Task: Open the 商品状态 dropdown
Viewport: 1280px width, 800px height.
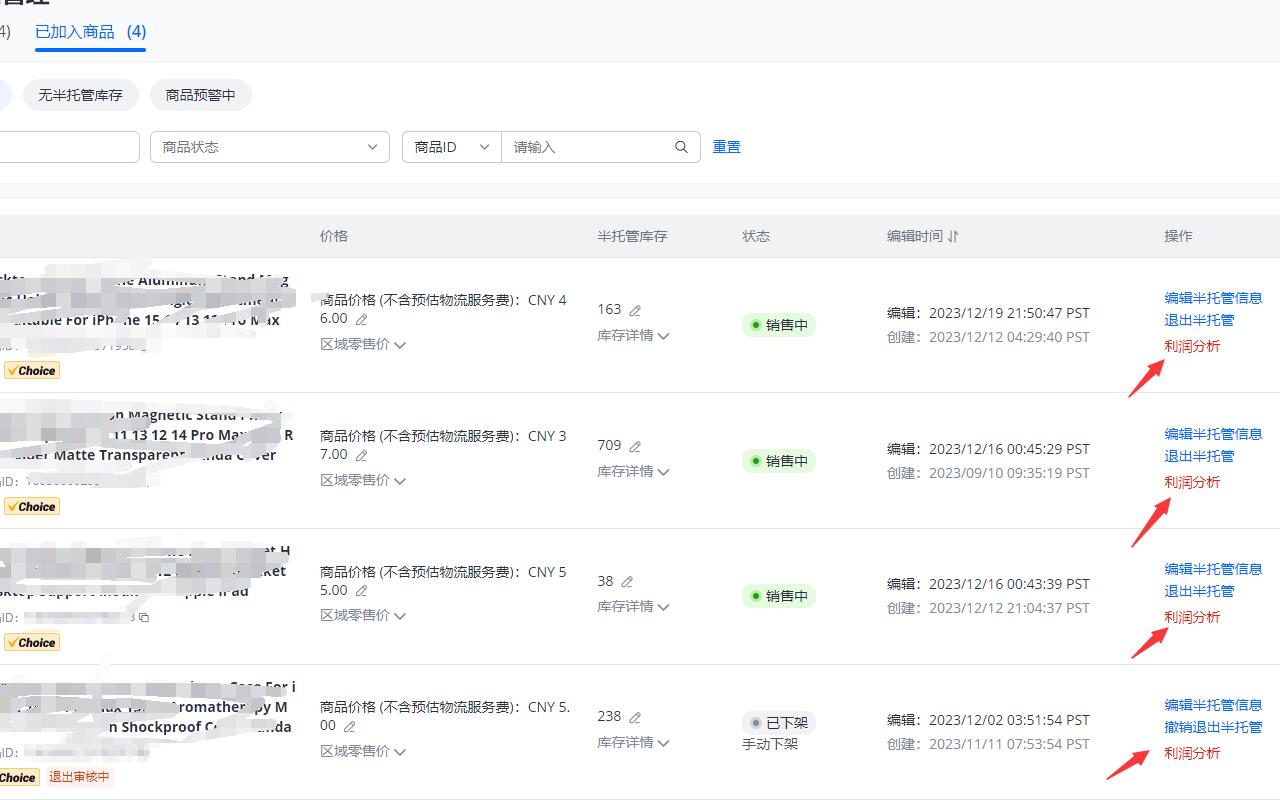Action: coord(270,147)
